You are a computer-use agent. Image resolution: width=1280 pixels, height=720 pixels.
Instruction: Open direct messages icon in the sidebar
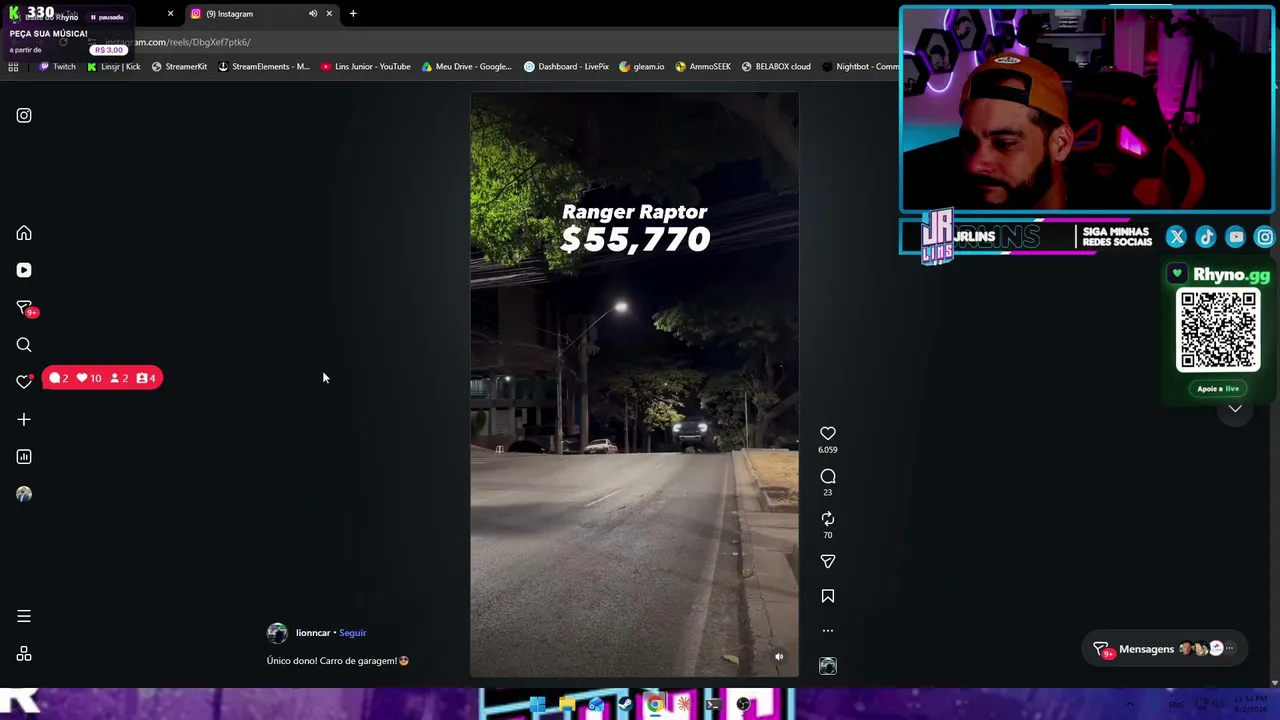pos(24,308)
